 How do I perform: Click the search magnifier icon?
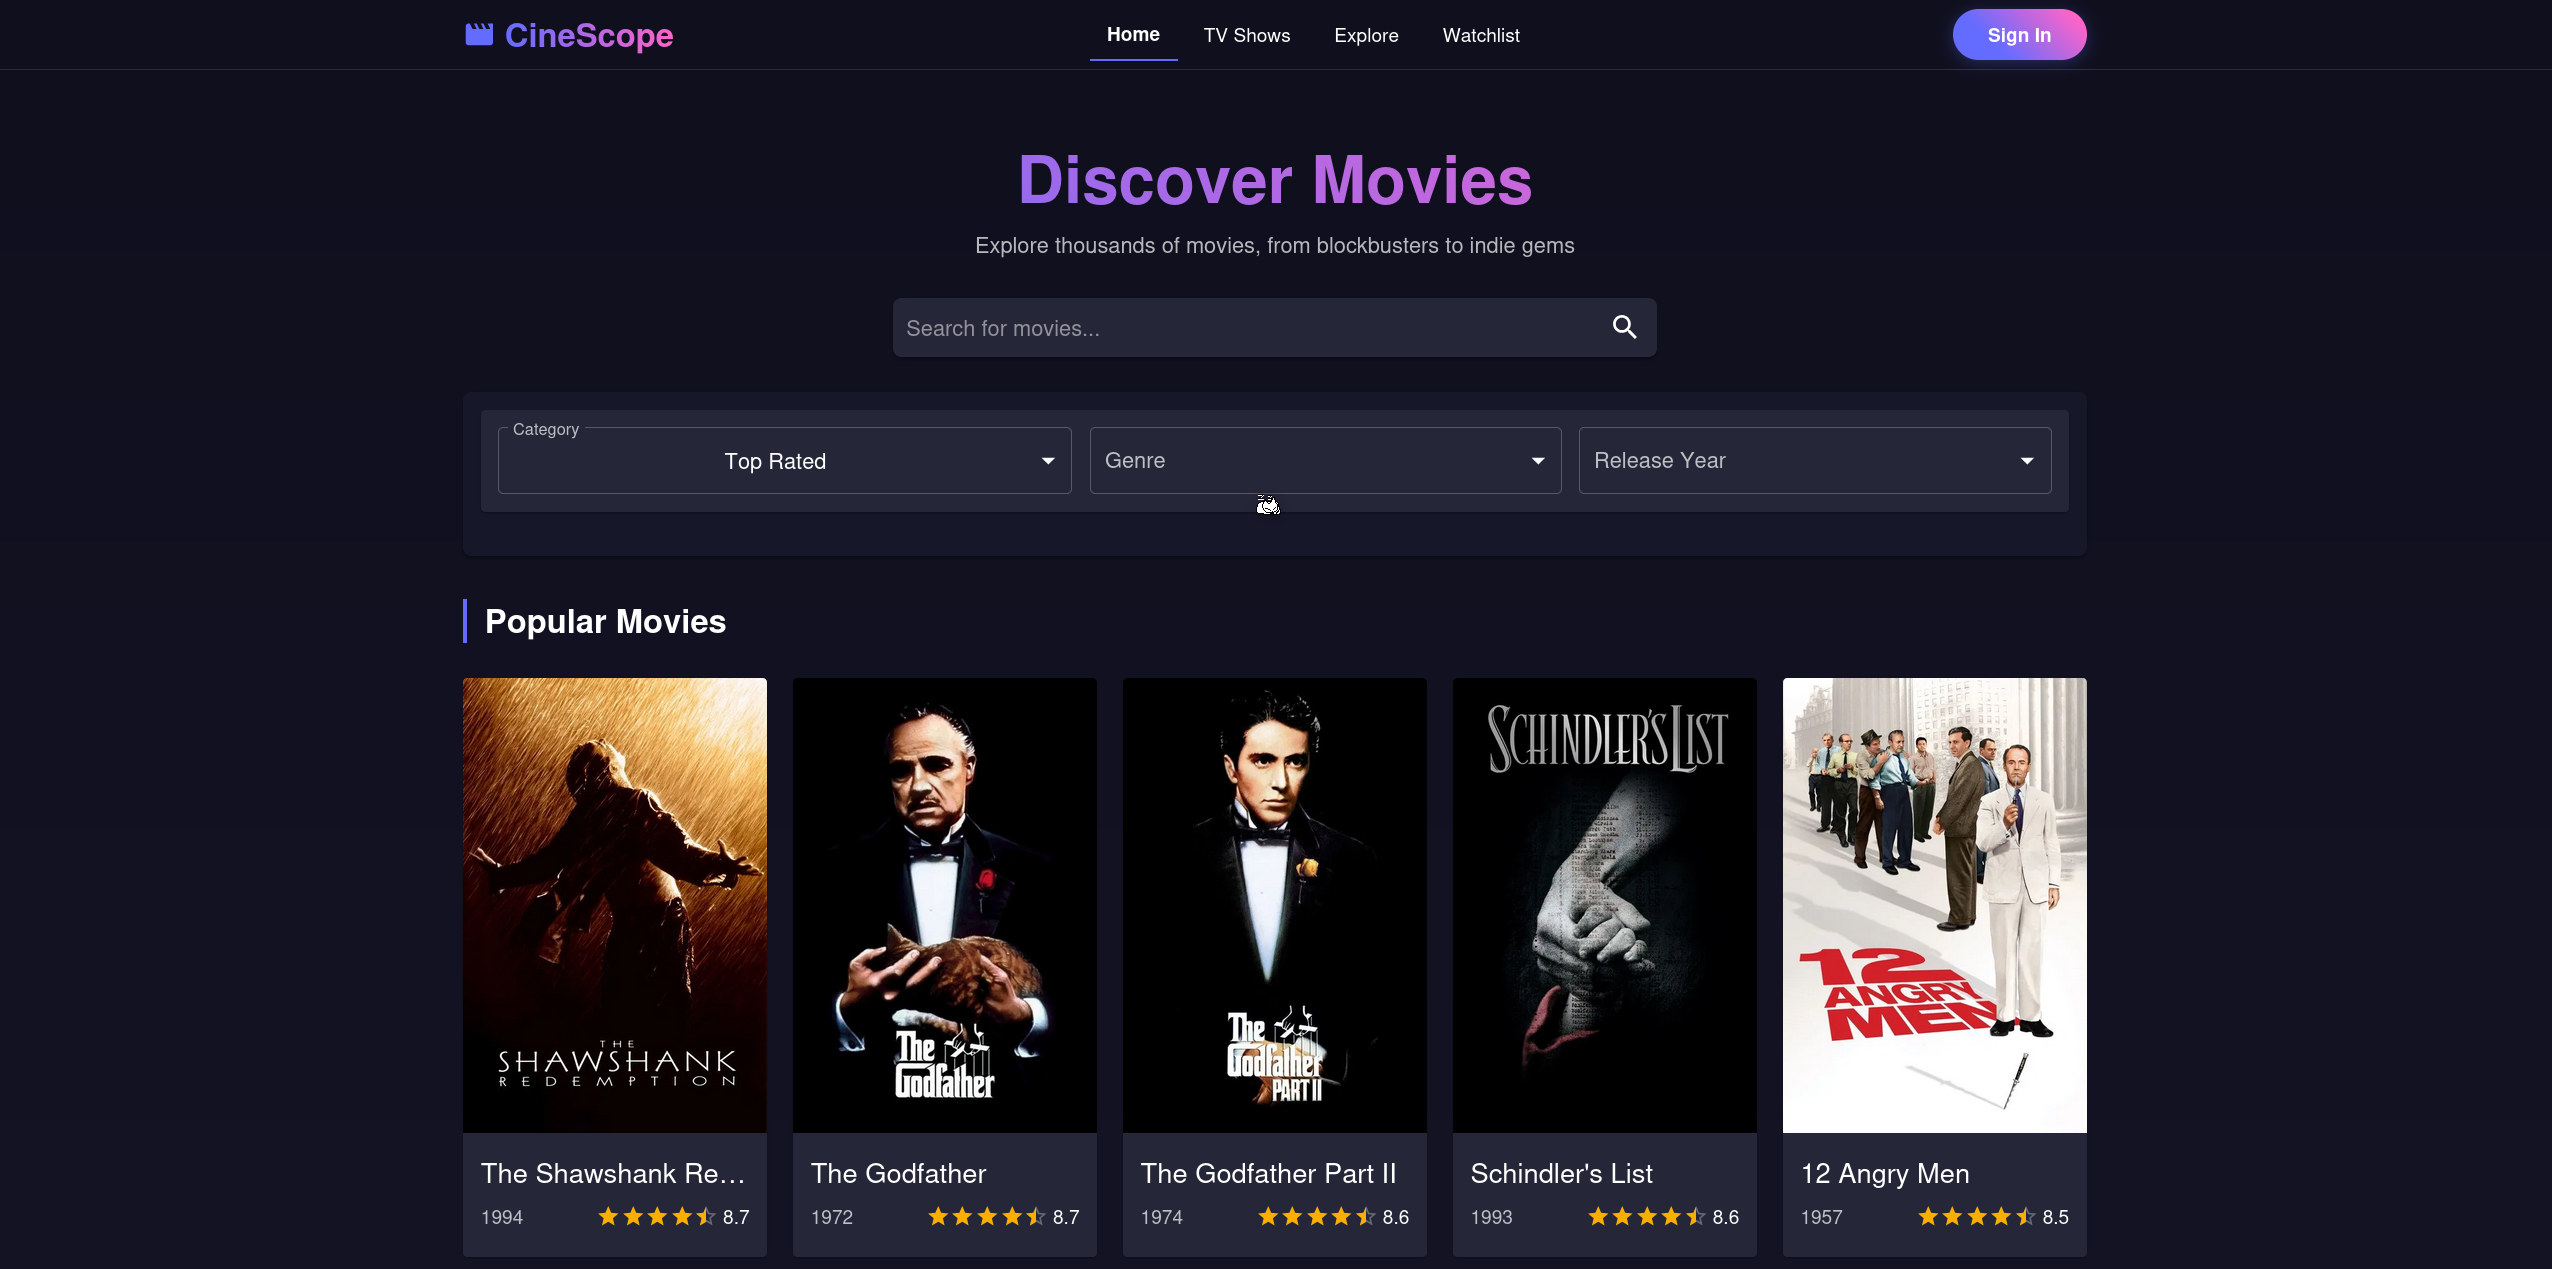1624,327
